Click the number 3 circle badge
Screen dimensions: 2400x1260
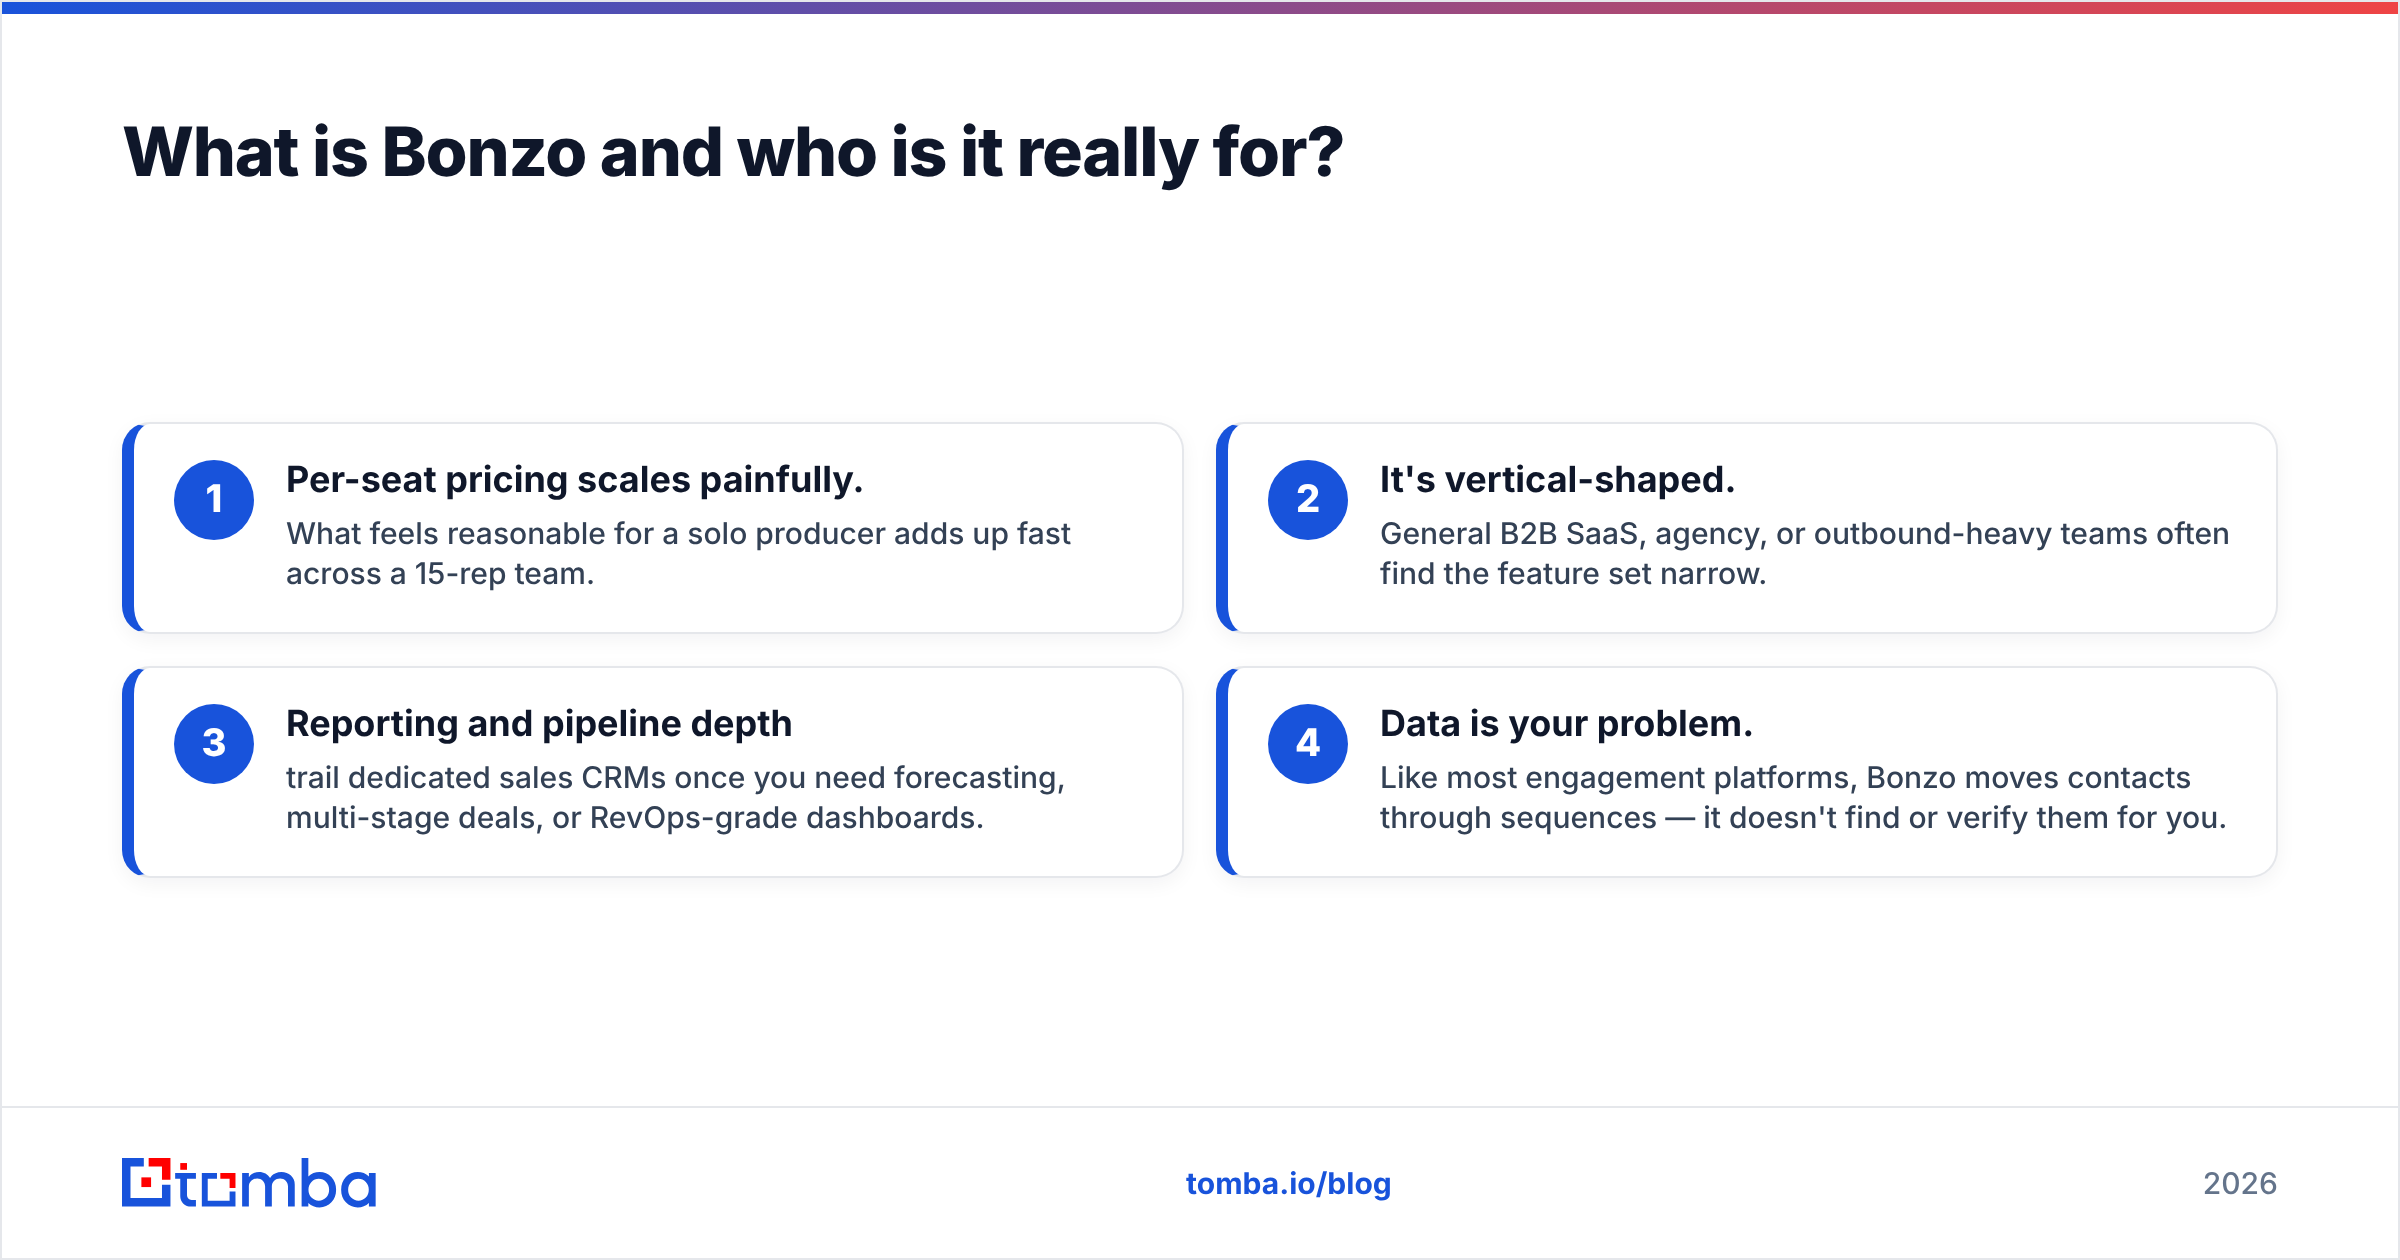pos(214,744)
